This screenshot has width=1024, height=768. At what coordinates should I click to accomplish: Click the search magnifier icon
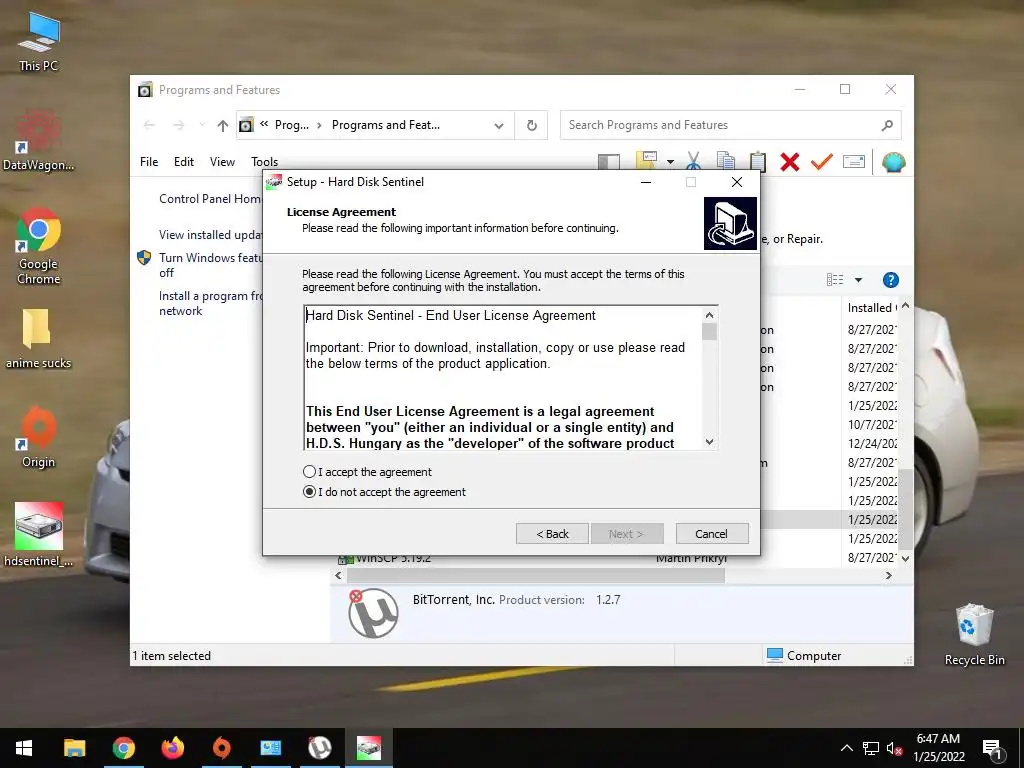point(886,125)
